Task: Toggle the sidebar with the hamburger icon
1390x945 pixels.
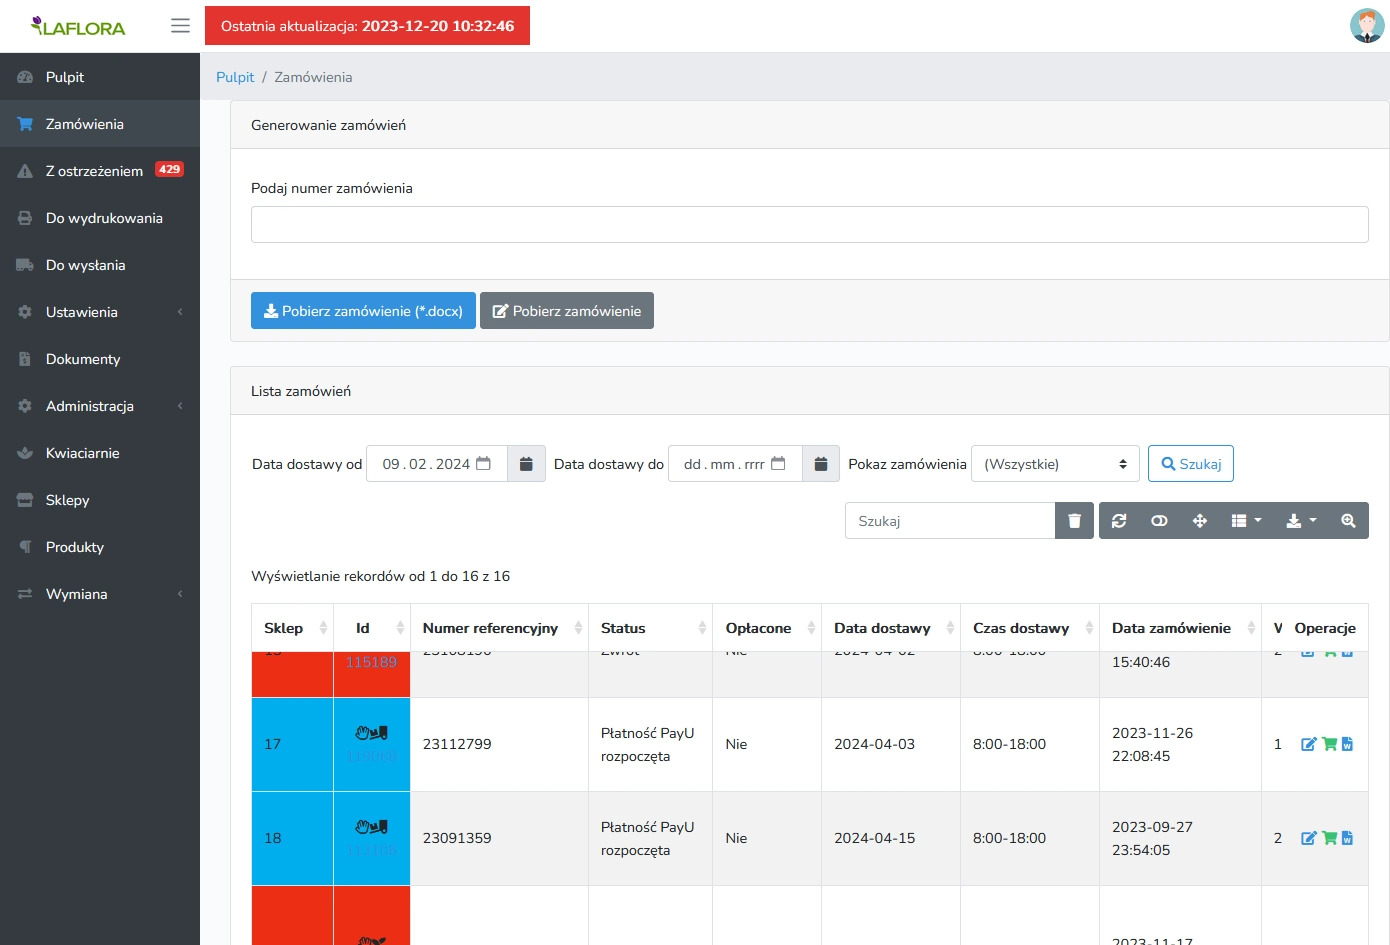Action: tap(180, 26)
